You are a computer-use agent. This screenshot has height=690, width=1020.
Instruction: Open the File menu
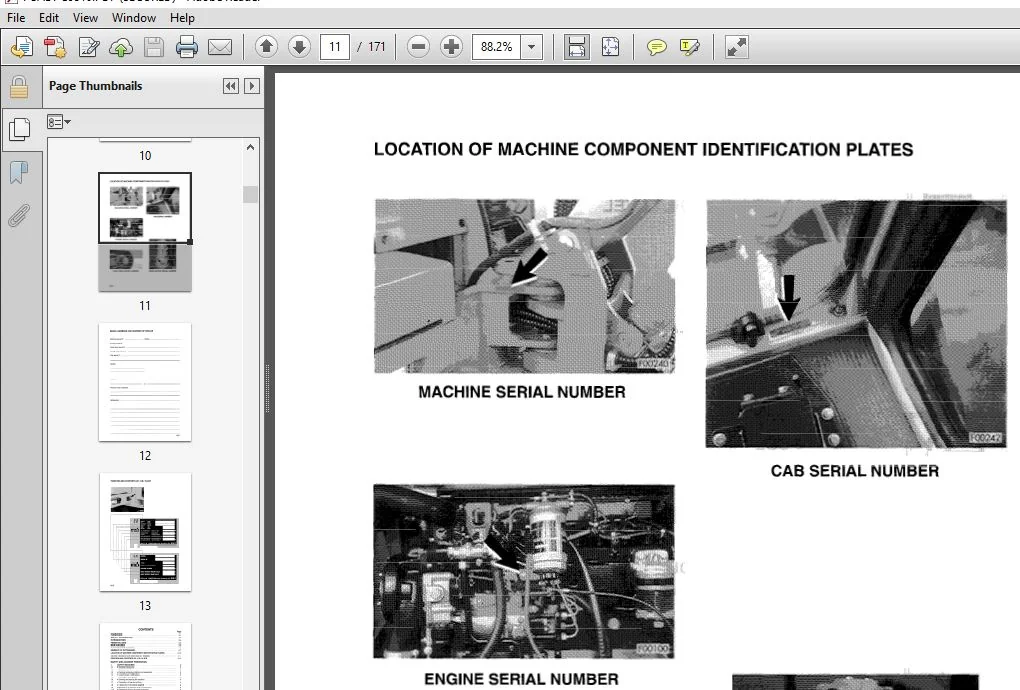(x=16, y=18)
